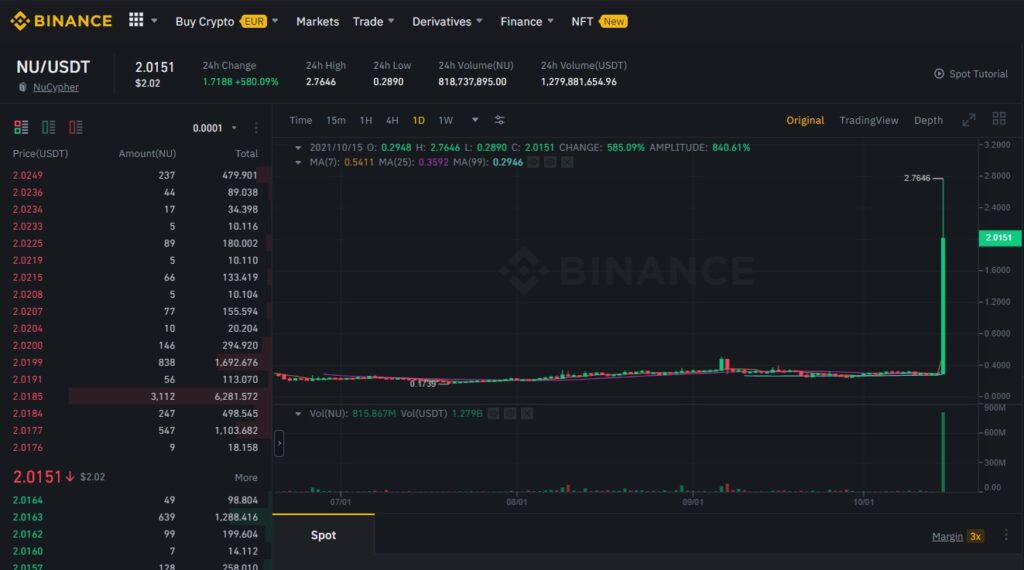Viewport: 1024px width, 570px height.
Task: Click the down arrow next to price 2.0151
Action: 70,477
